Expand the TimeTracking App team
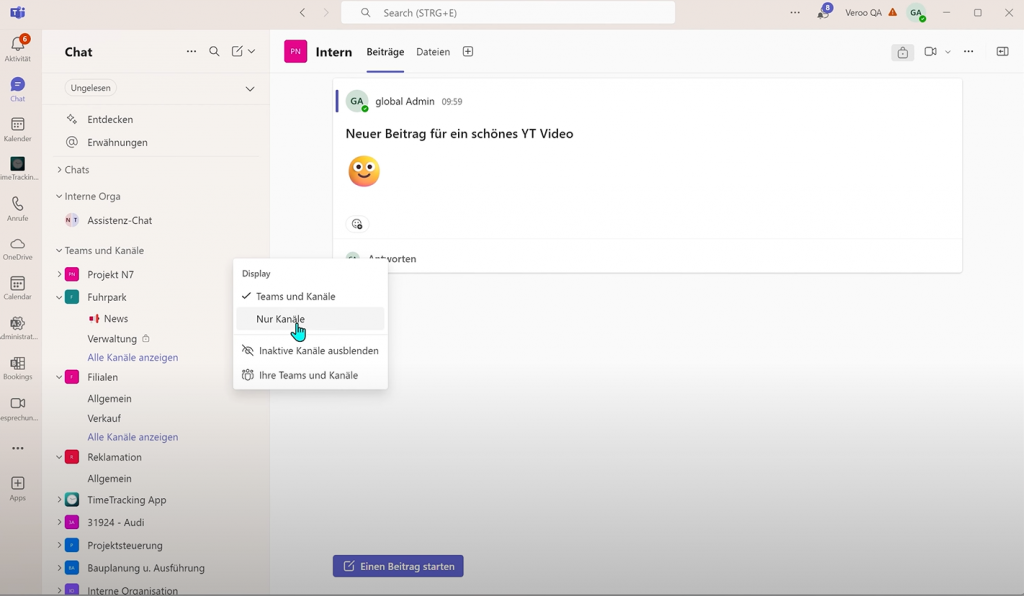This screenshot has width=1024, height=596. pyautogui.click(x=59, y=500)
